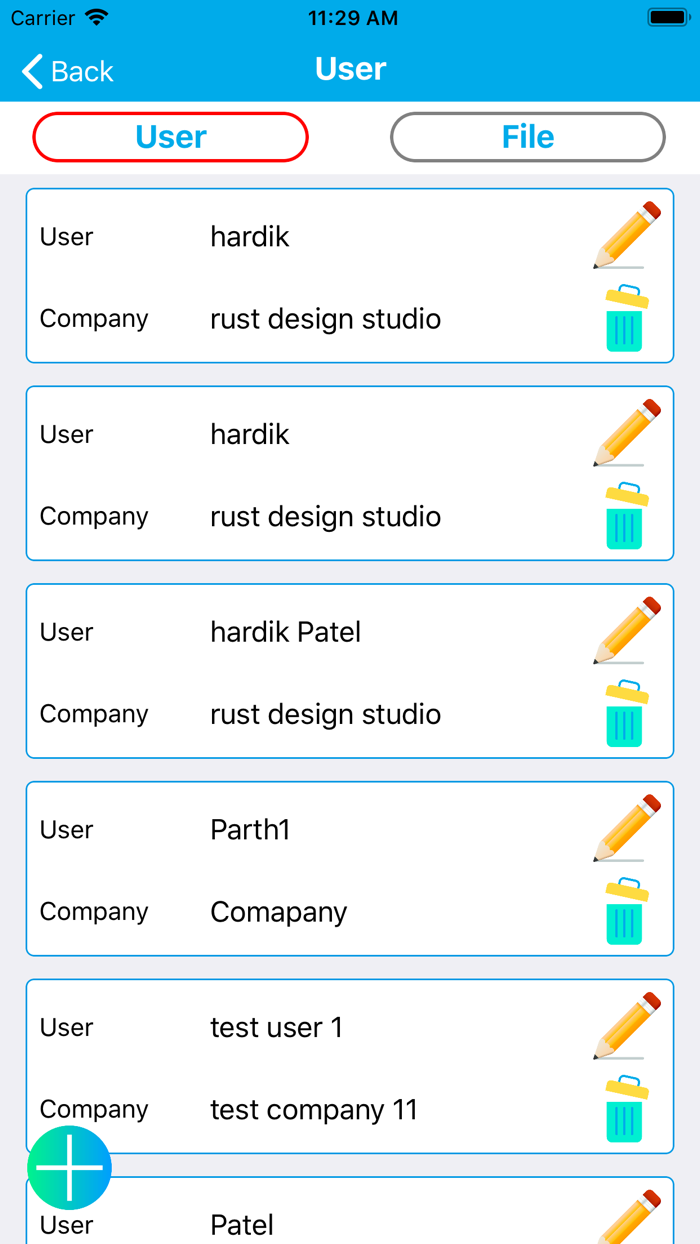Delete hardik Patel using the trash icon
This screenshot has height=1244, width=700.
tap(622, 713)
